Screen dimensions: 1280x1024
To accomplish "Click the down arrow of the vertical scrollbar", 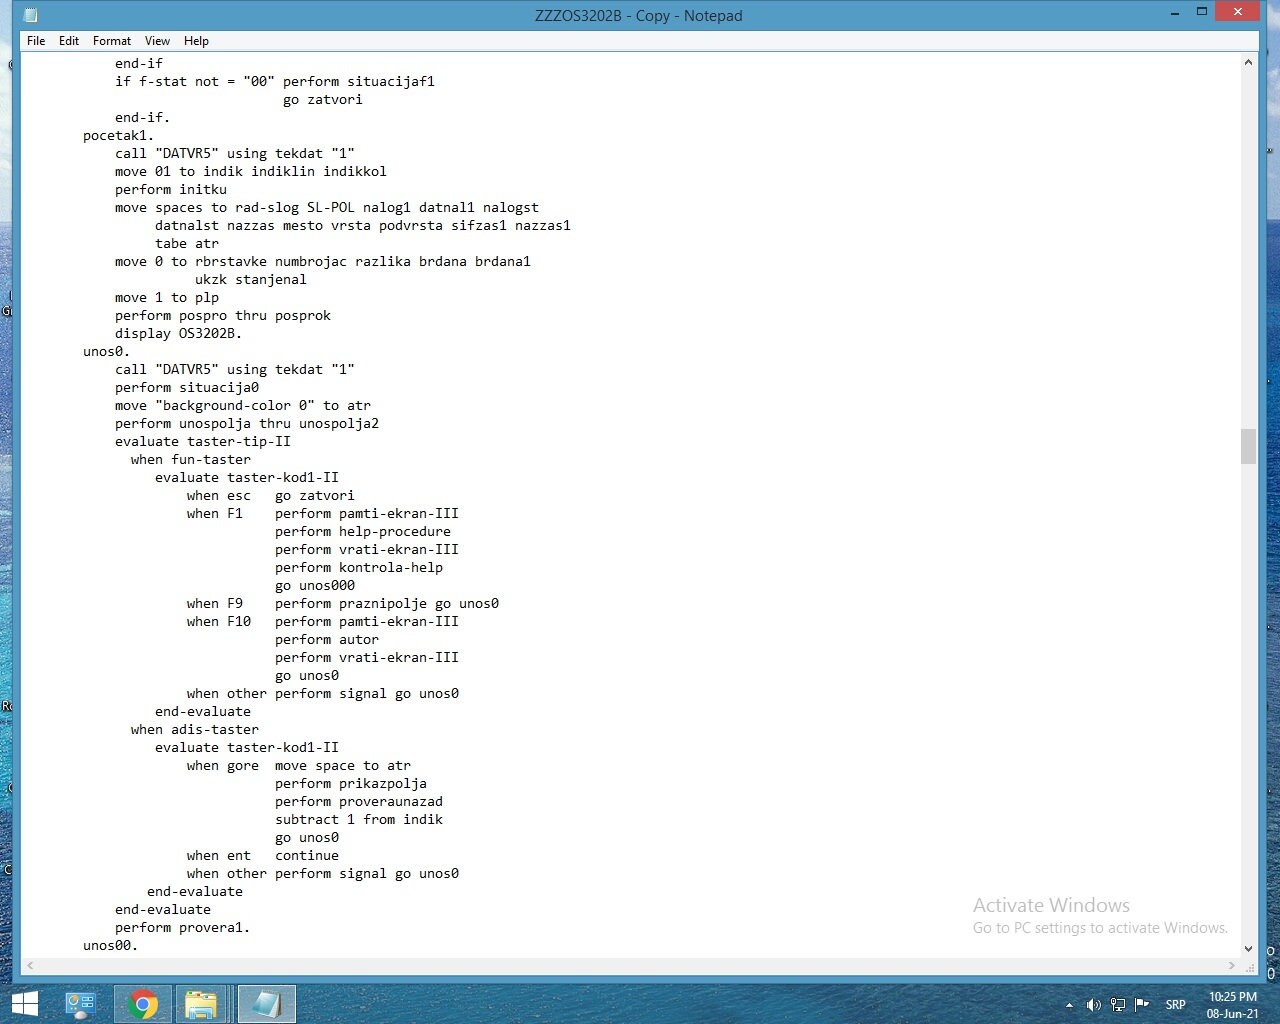I will pyautogui.click(x=1248, y=948).
